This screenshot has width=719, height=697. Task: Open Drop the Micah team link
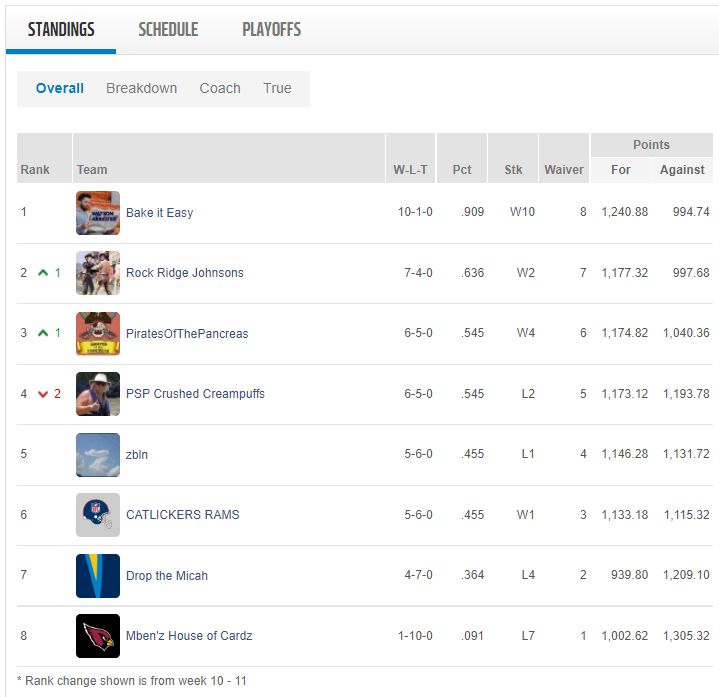[166, 576]
